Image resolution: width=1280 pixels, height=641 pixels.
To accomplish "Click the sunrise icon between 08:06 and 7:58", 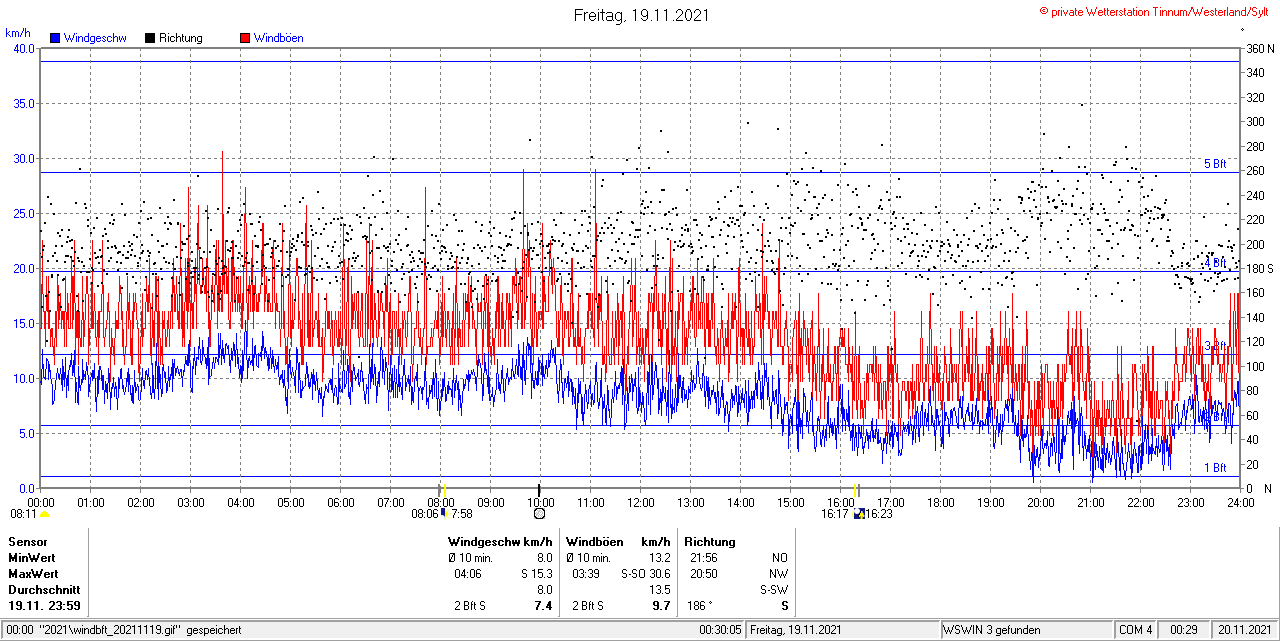I will (x=444, y=513).
